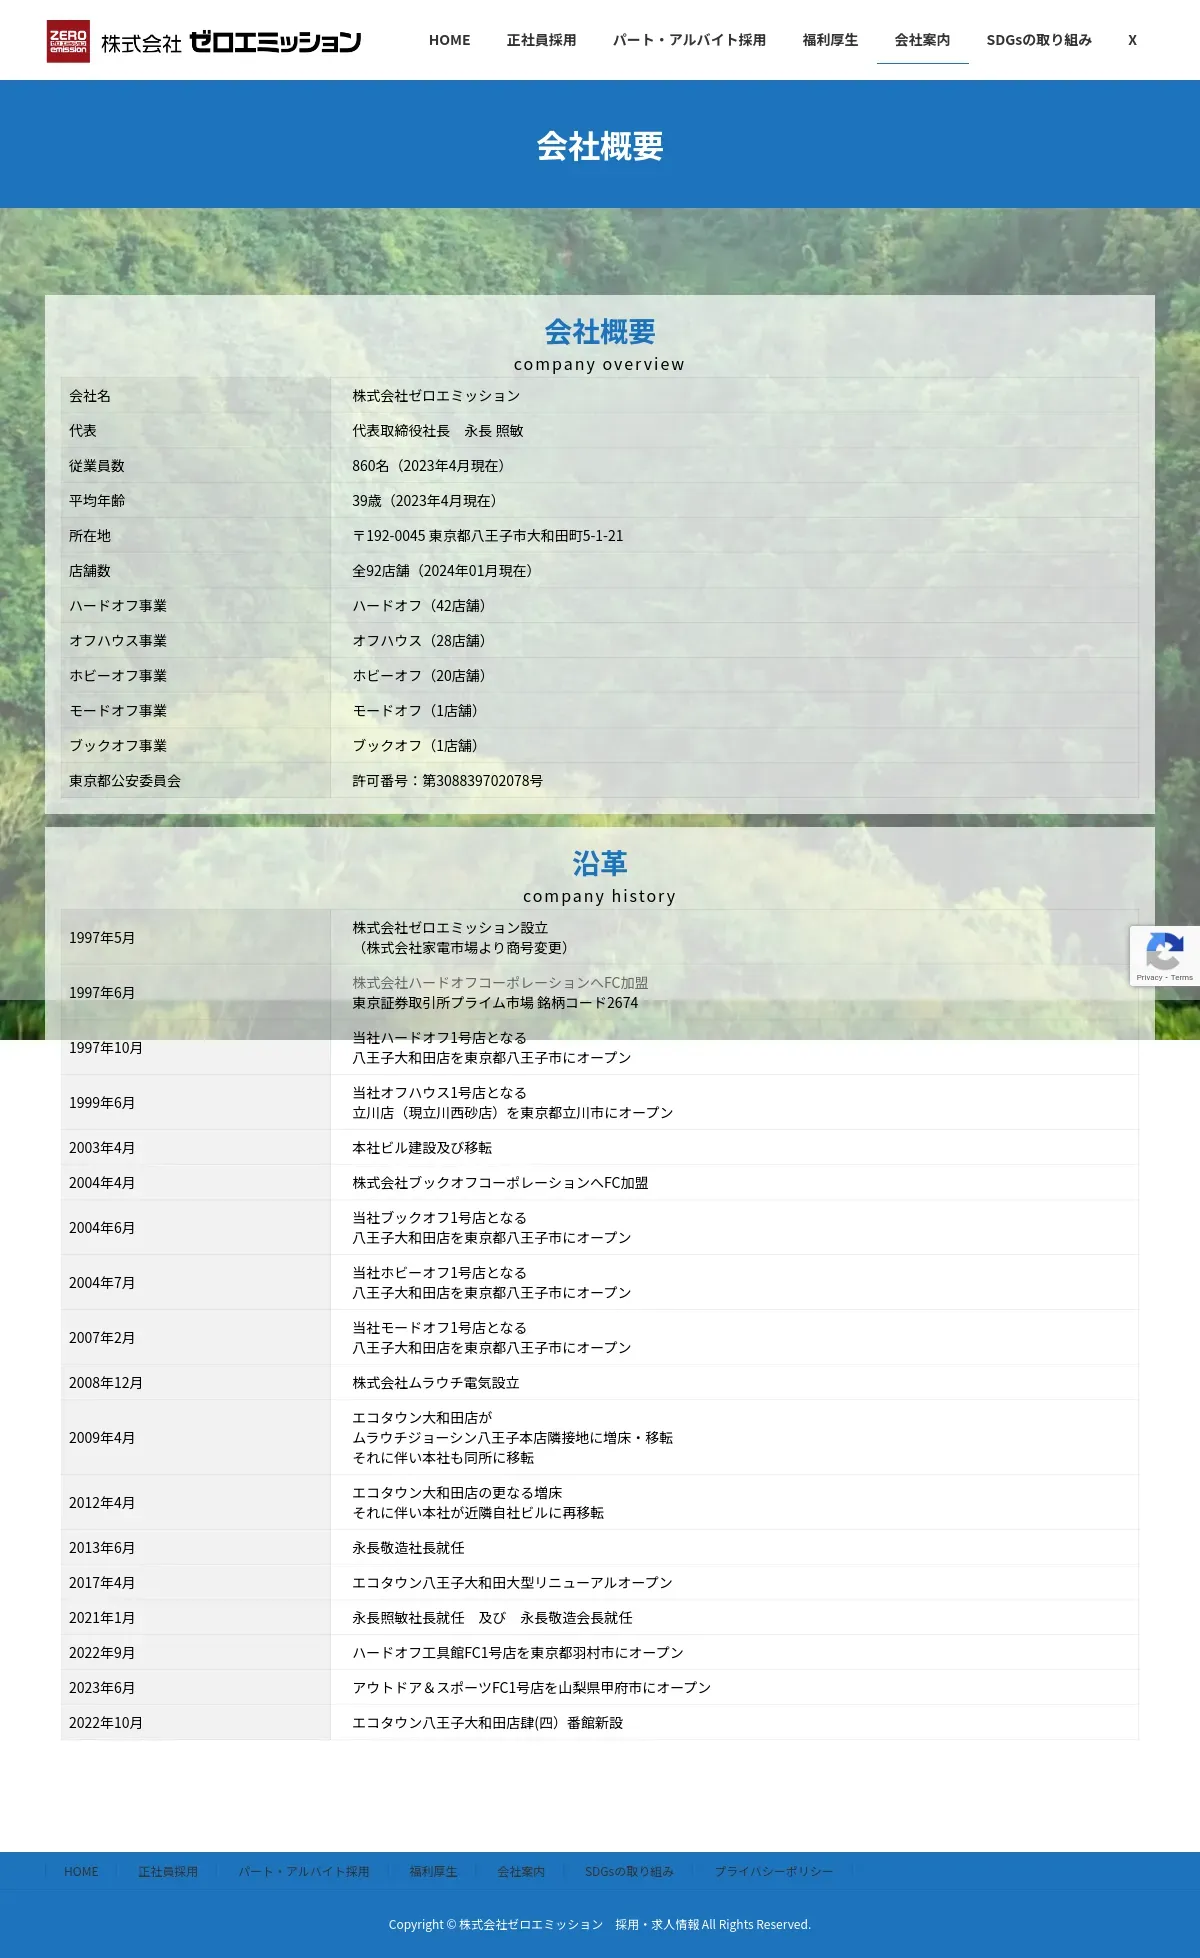Click 永長照敏社長就任 及び 永長敬造会長就任 entry

tap(492, 1618)
